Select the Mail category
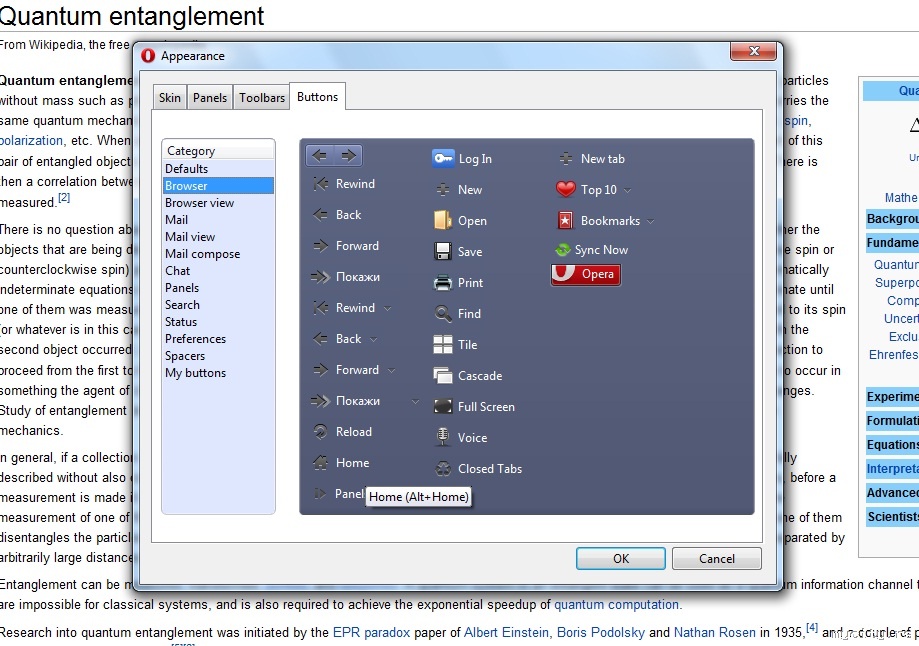The height and width of the screenshot is (646, 919). 218,220
